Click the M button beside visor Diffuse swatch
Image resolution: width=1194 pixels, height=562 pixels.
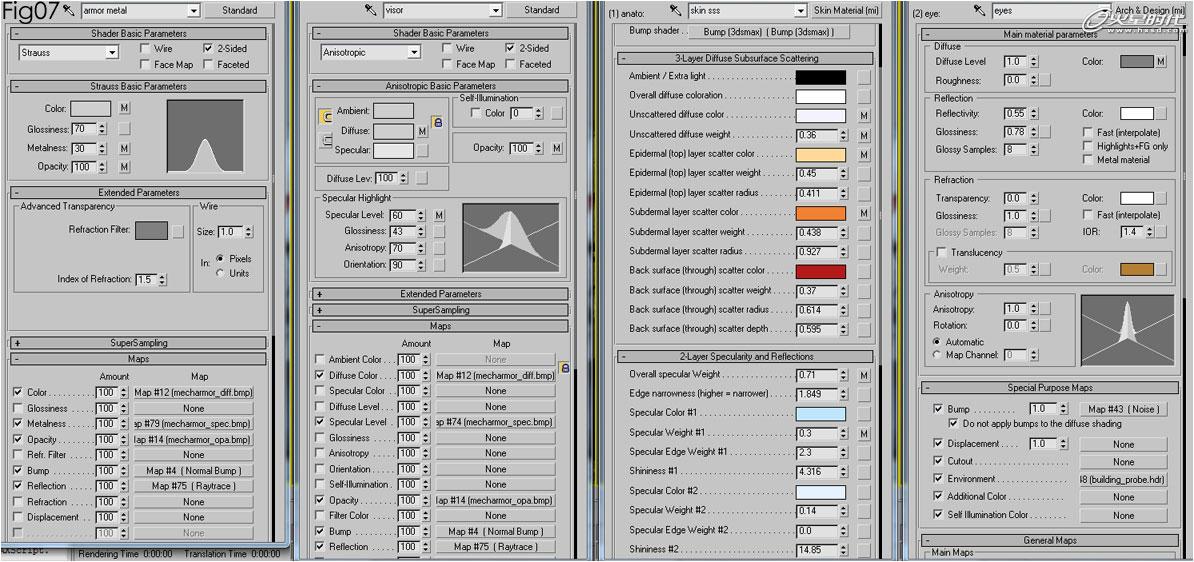(423, 131)
